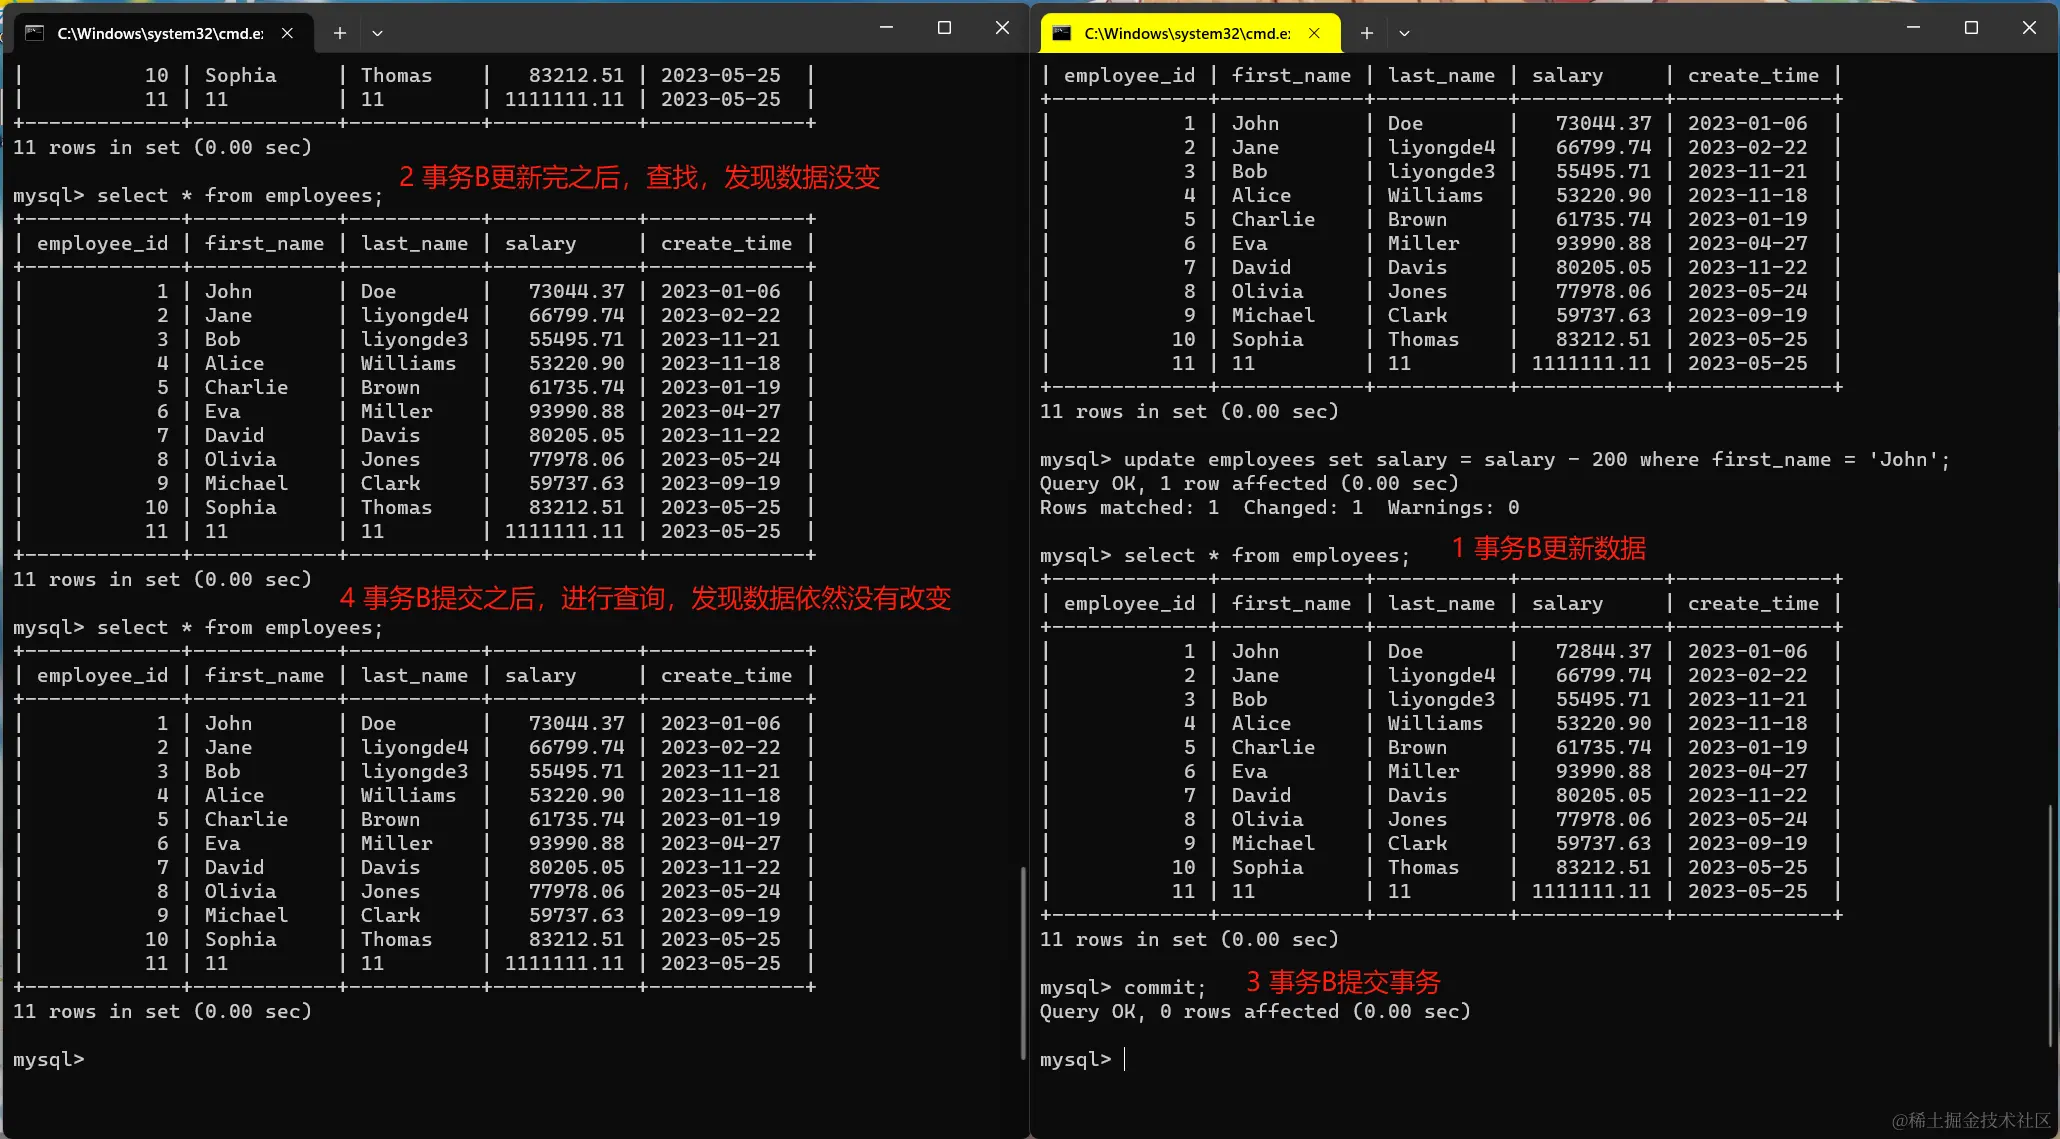Viewport: 2060px width, 1139px height.
Task: Click 'Rows matched: 1' text in right terminal
Action: [x=1129, y=507]
